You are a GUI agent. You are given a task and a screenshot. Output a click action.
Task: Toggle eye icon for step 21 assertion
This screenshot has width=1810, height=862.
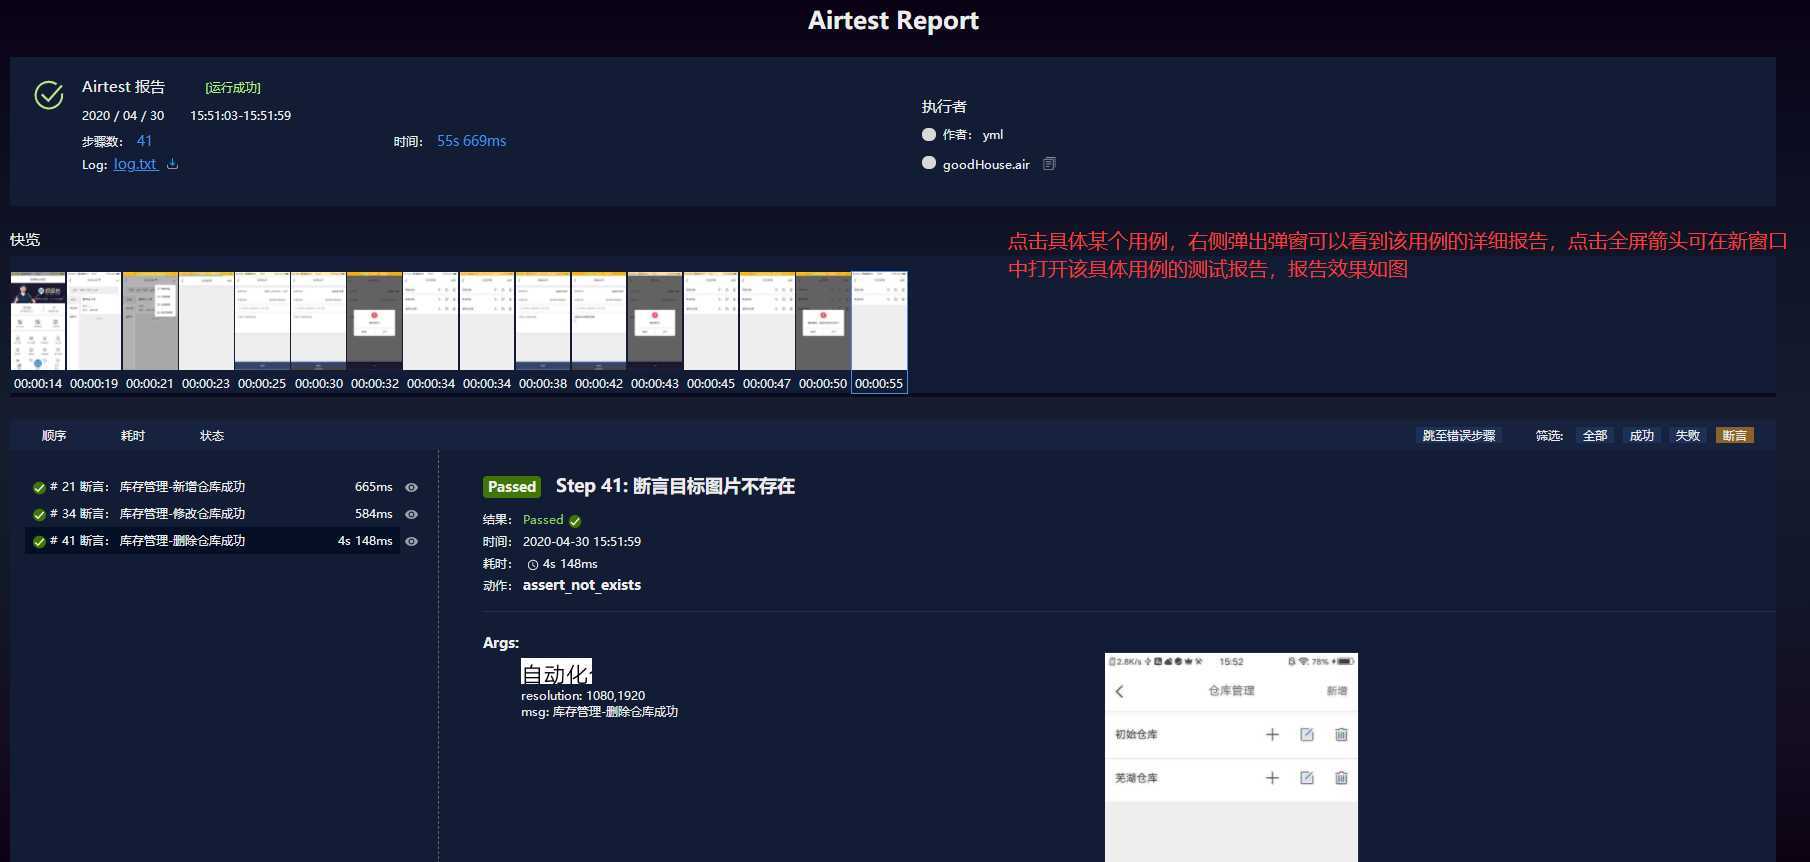tap(411, 487)
